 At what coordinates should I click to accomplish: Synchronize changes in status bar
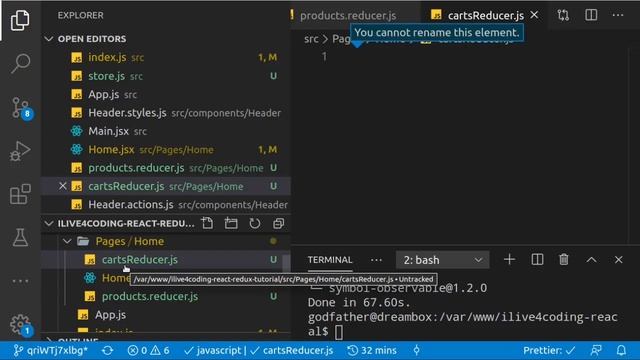point(108,351)
